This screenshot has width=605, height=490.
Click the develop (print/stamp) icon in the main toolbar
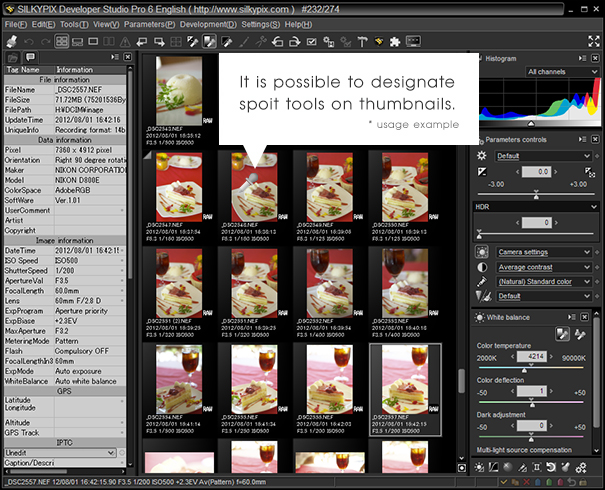coord(12,41)
